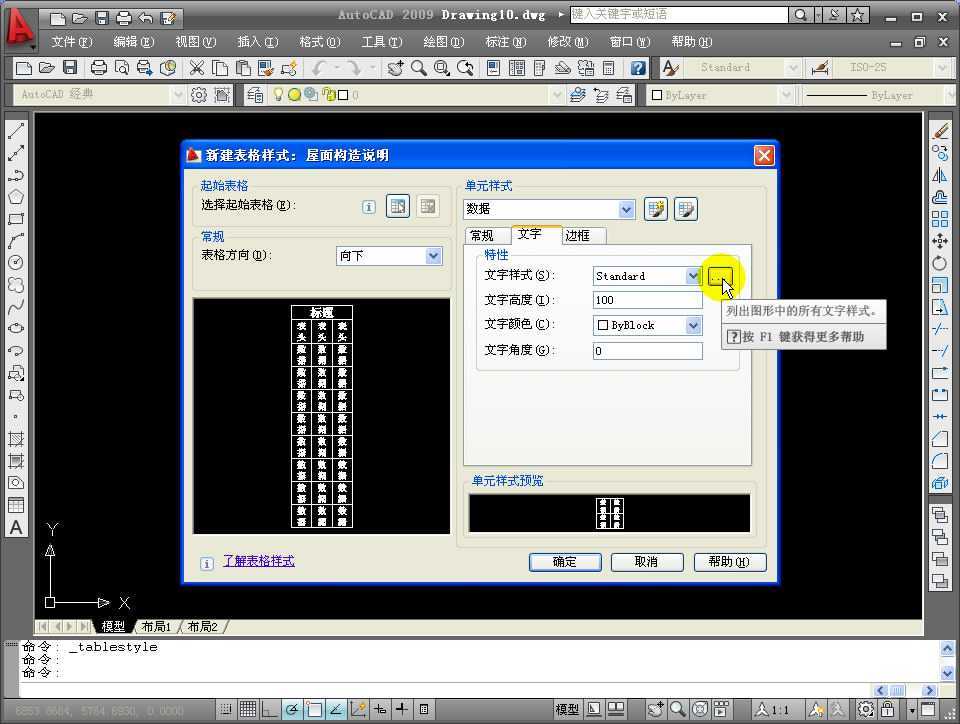Open the QuickCalc calculator icon
Screen dimensions: 960x724
pos(609,67)
